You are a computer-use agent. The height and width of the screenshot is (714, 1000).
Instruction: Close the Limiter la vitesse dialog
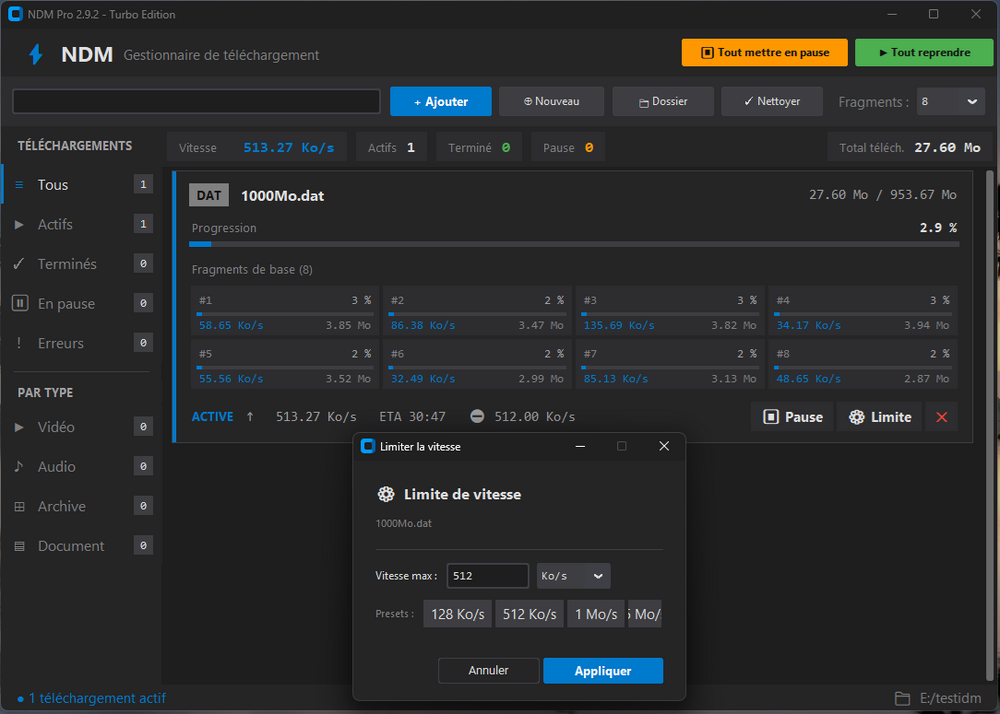664,446
